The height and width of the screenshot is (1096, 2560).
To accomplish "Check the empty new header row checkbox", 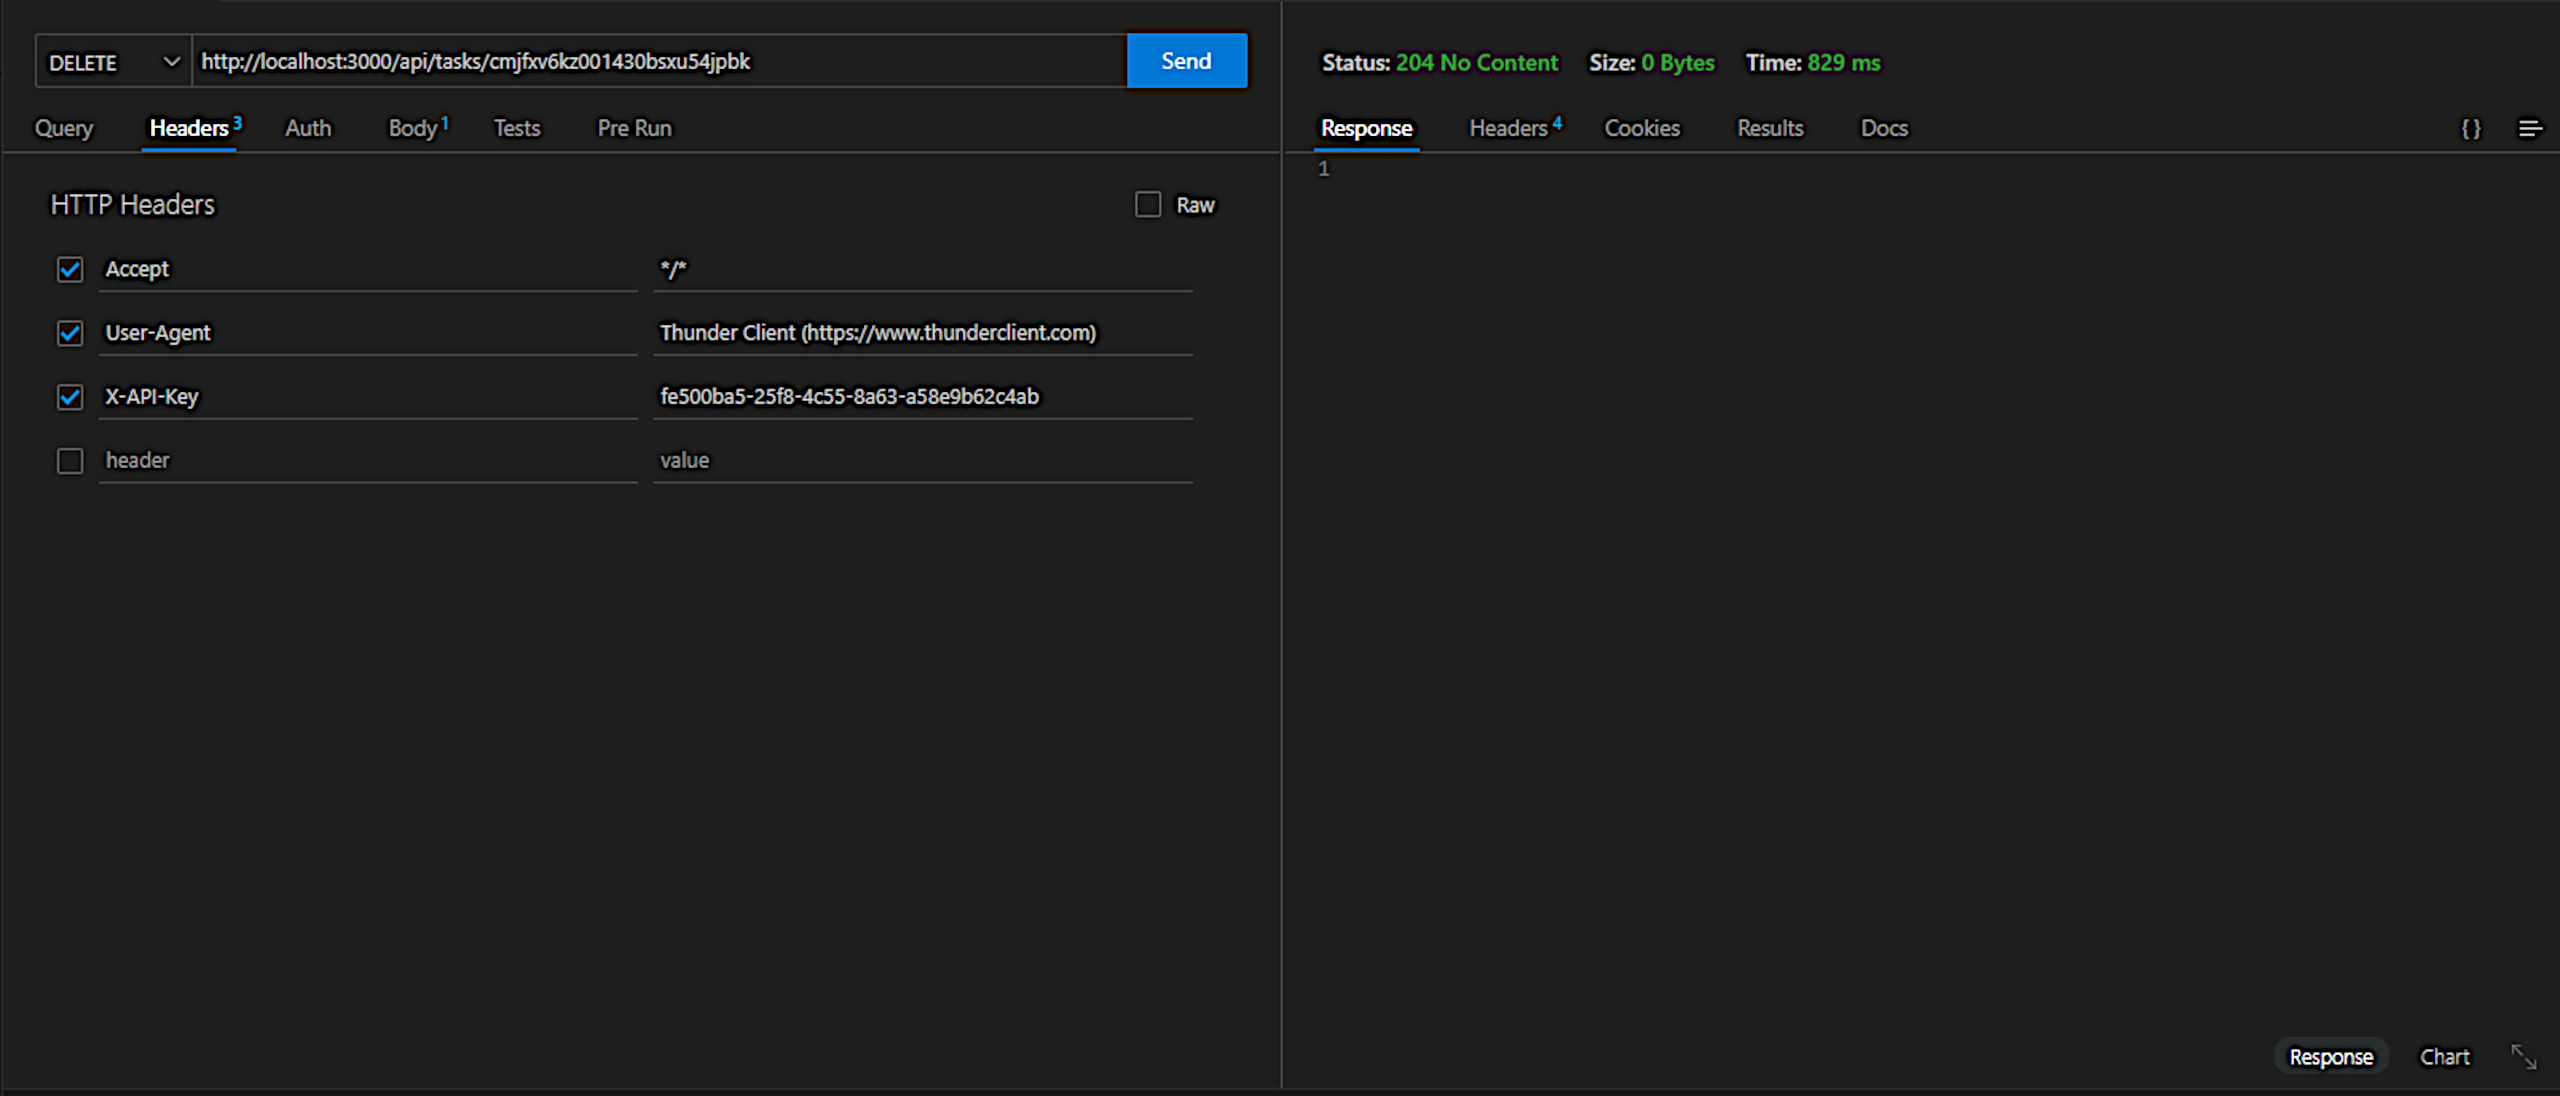I will pos(70,461).
